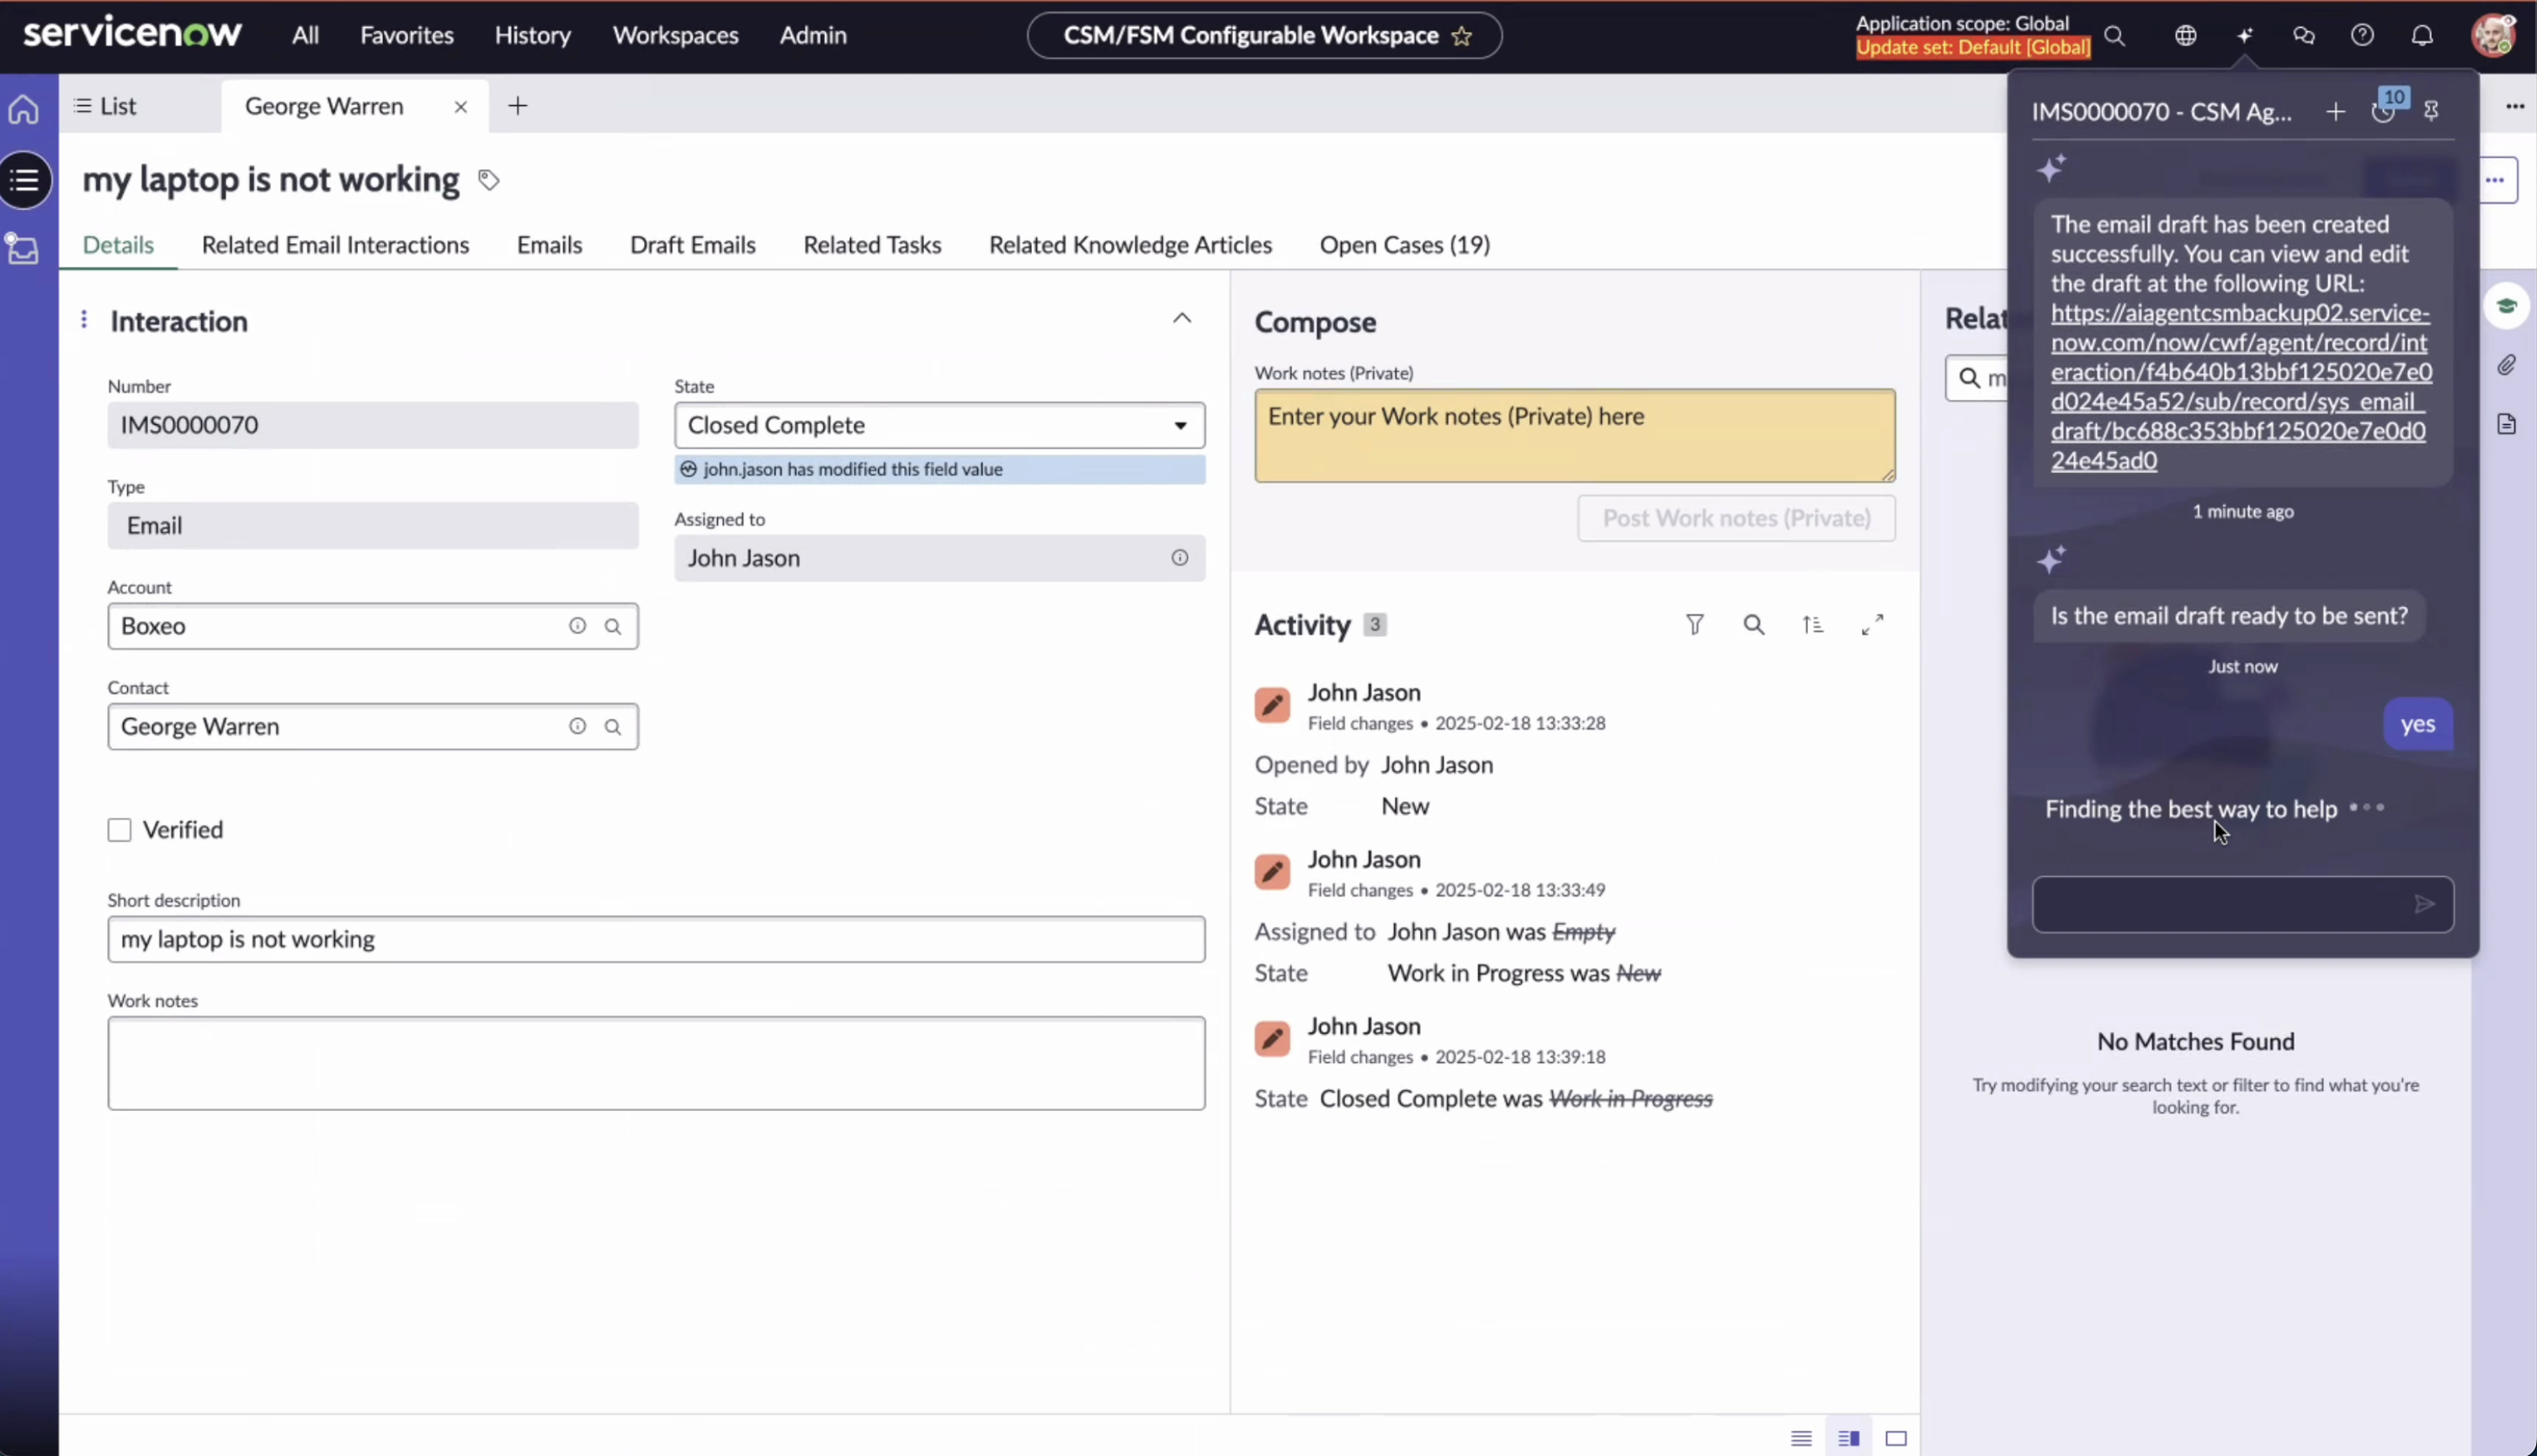Pin the Now Assist chat panel
The height and width of the screenshot is (1456, 2537).
[x=2431, y=111]
